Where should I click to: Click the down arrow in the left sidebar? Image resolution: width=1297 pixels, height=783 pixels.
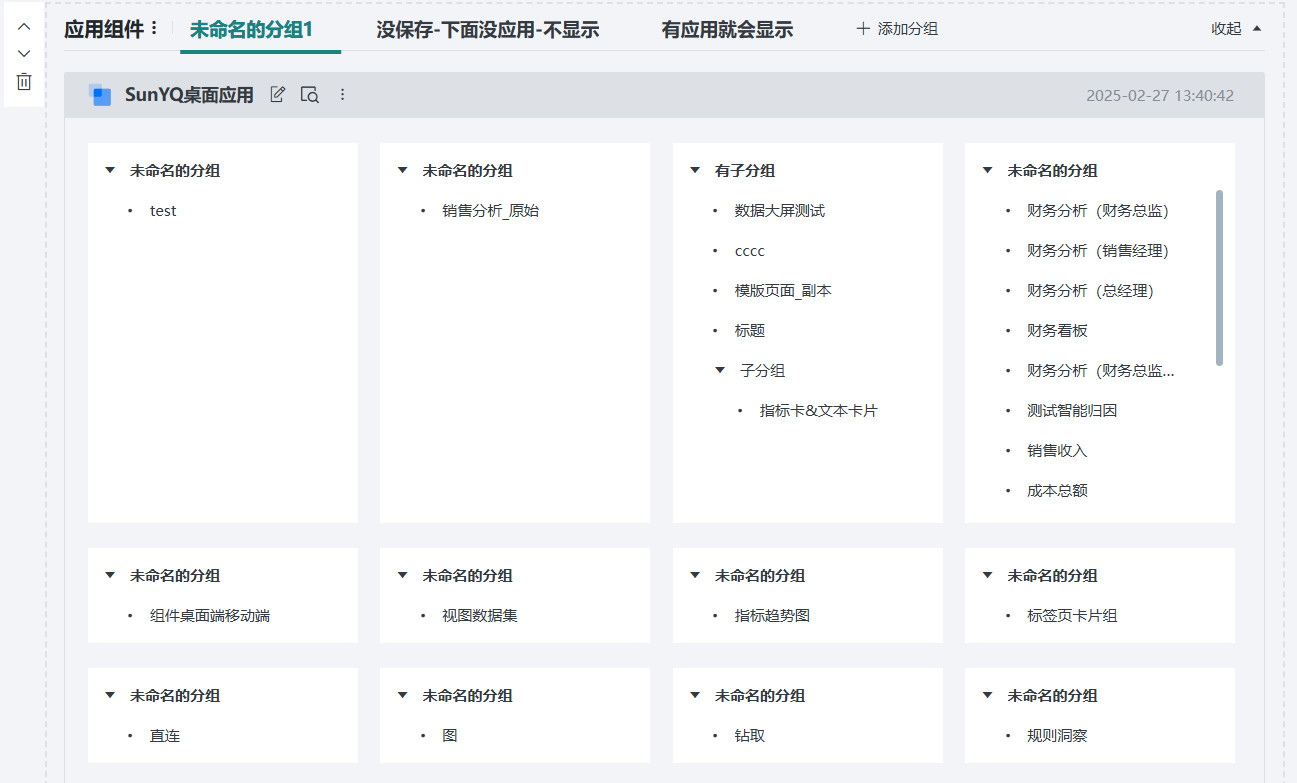coord(23,53)
